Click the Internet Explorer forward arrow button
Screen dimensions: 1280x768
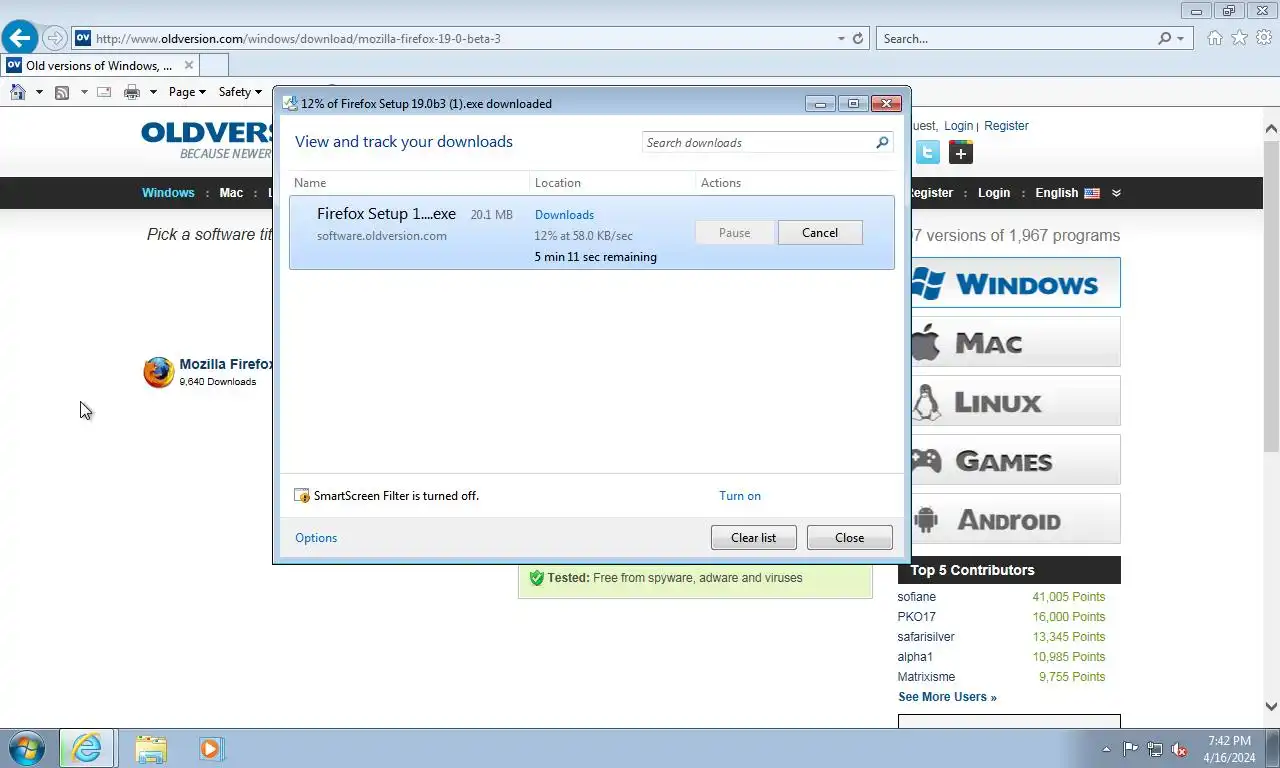click(55, 38)
